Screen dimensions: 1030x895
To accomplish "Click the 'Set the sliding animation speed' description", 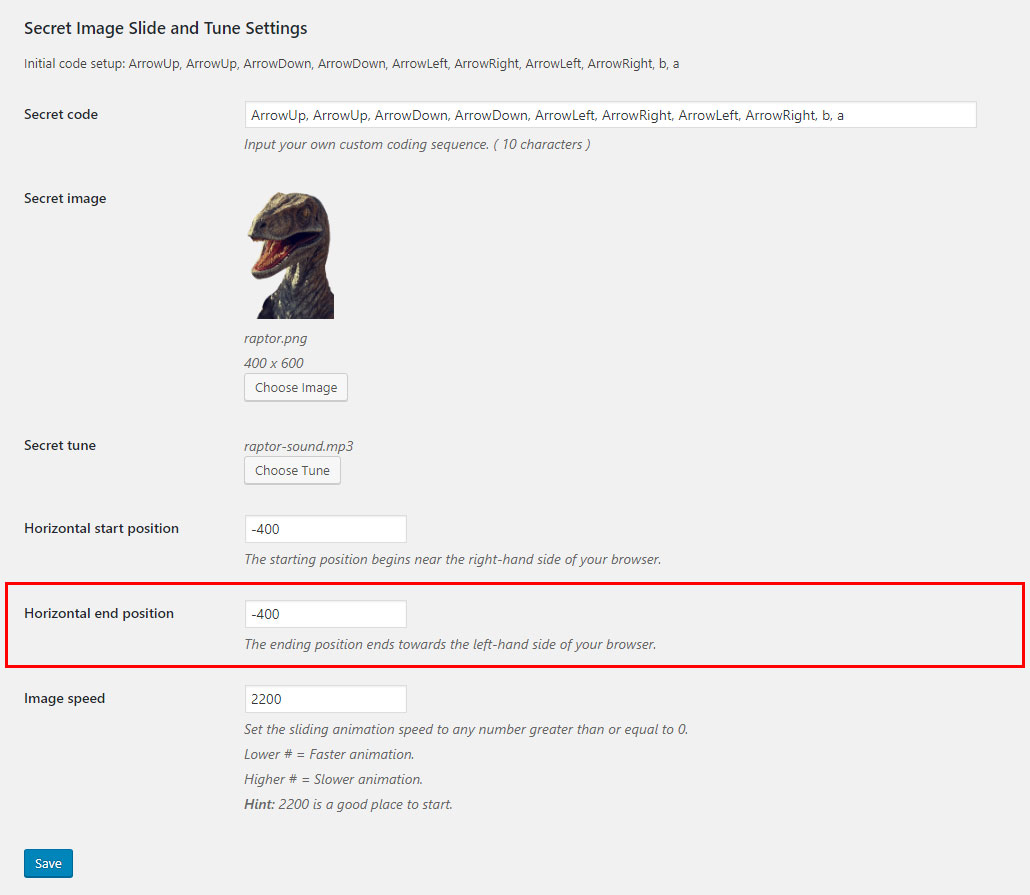I will coord(466,729).
